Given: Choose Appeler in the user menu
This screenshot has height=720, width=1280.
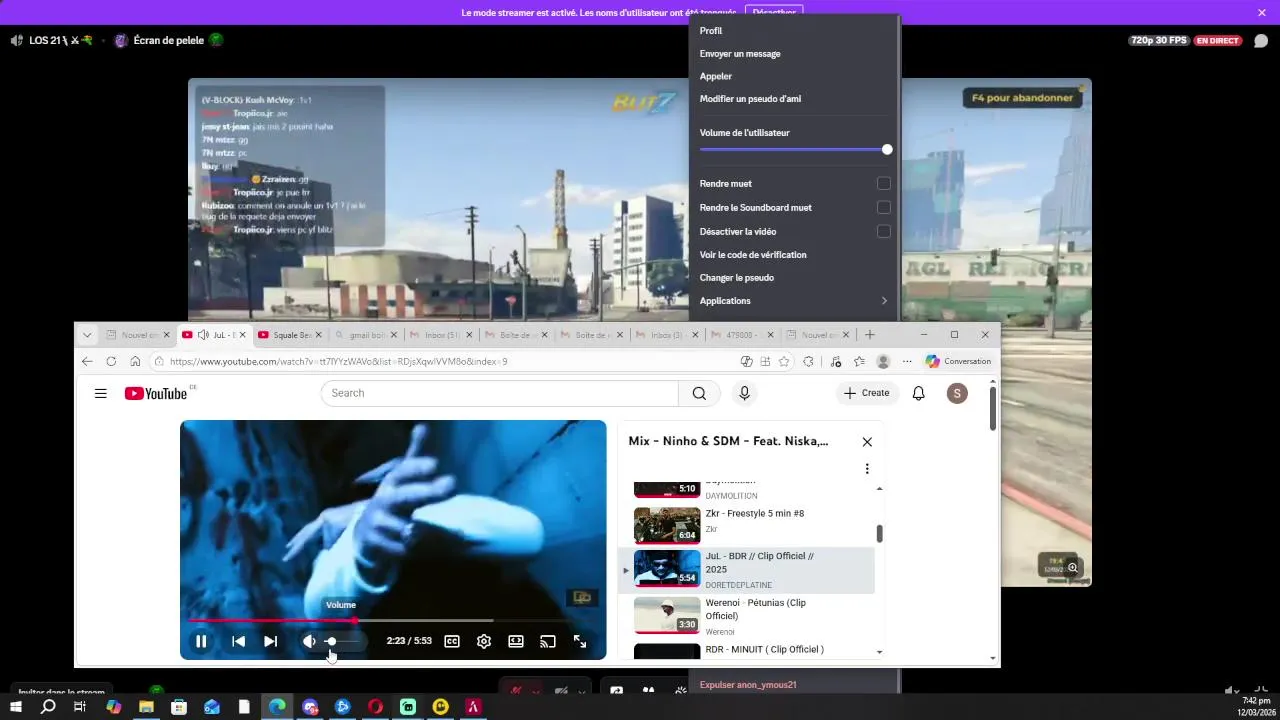Looking at the screenshot, I should (x=795, y=76).
